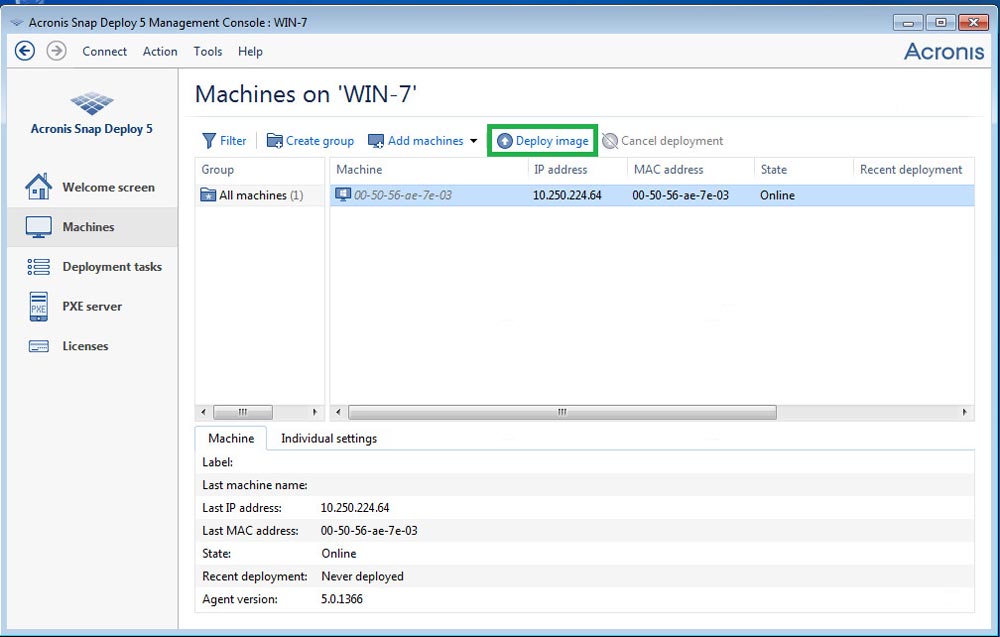
Task: Open the Filter options
Action: pos(224,140)
